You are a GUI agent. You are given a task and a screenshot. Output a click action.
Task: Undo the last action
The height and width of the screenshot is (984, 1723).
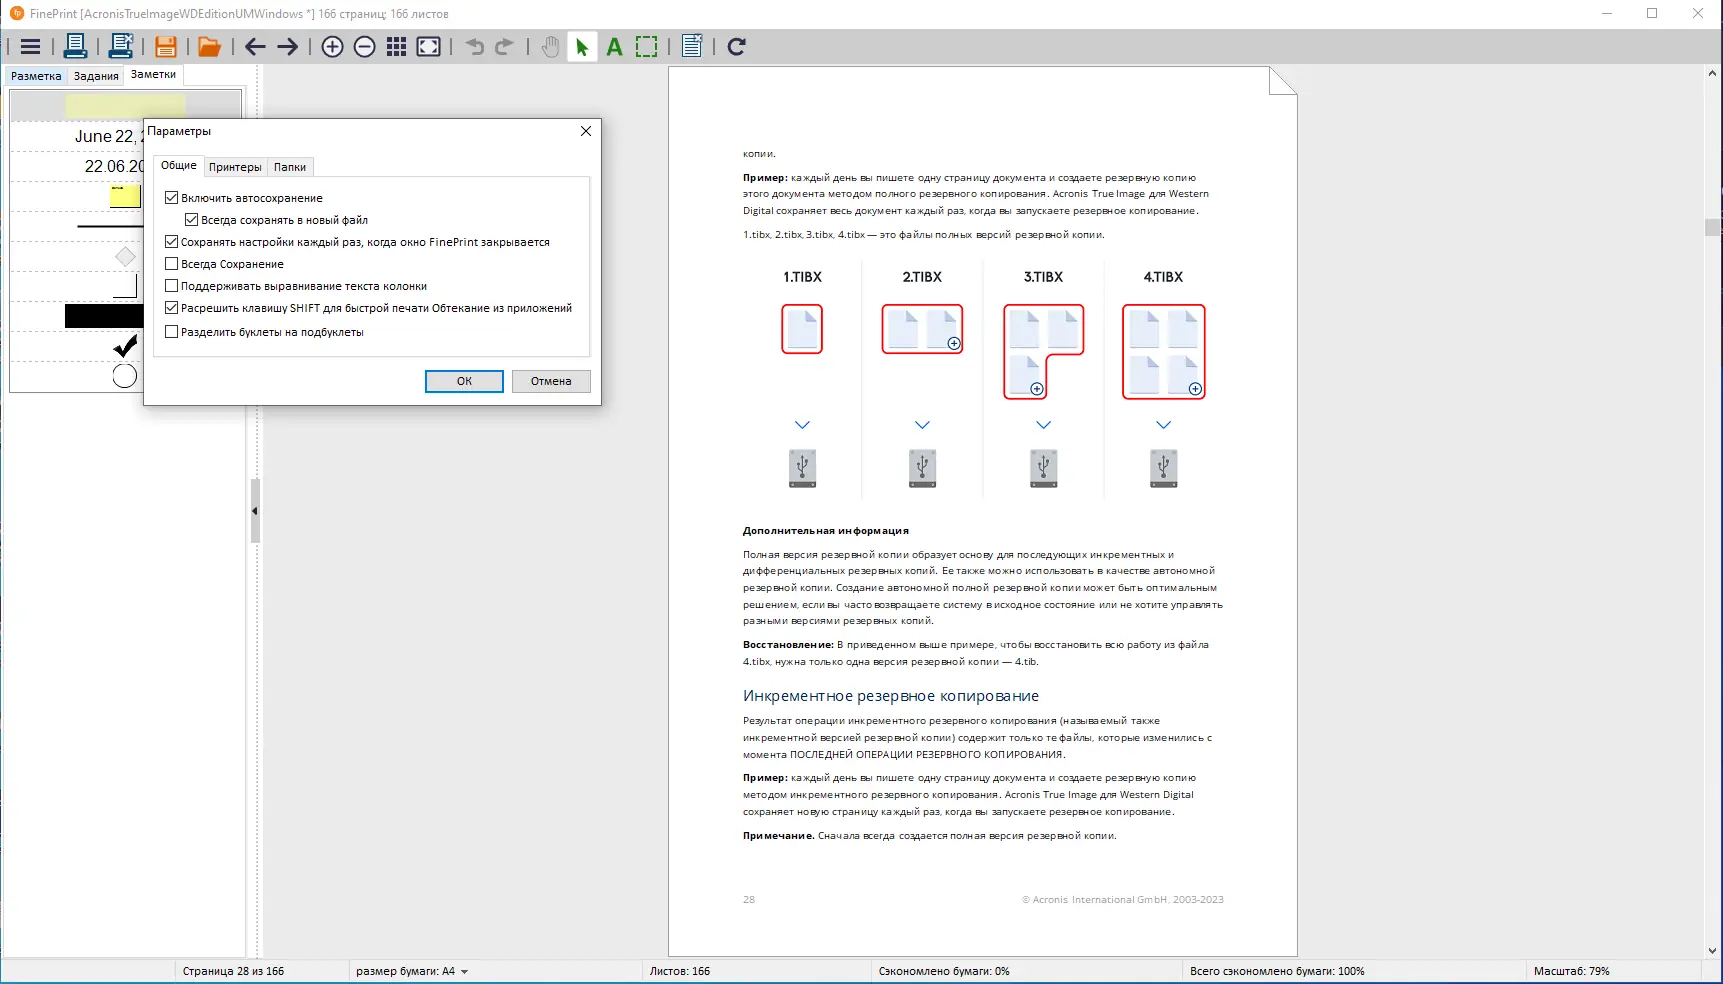pyautogui.click(x=474, y=47)
